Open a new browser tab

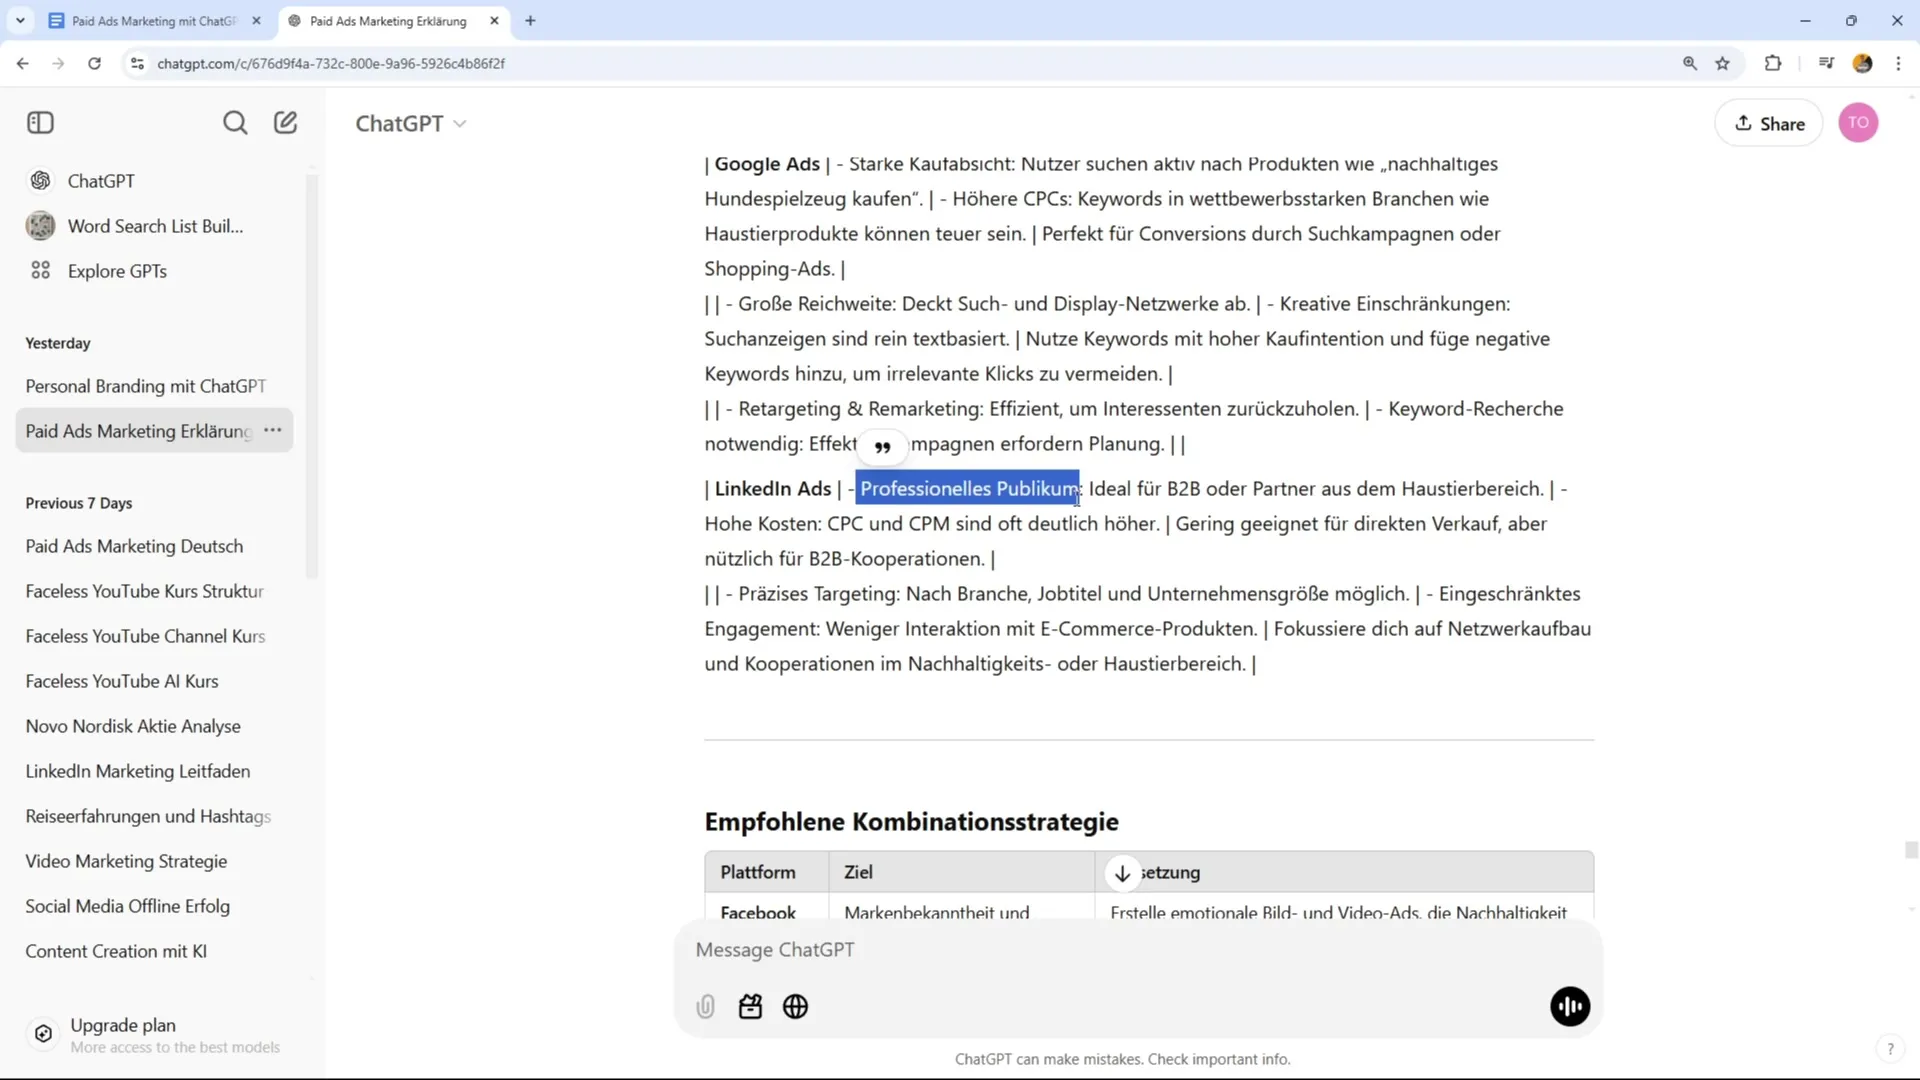[531, 20]
